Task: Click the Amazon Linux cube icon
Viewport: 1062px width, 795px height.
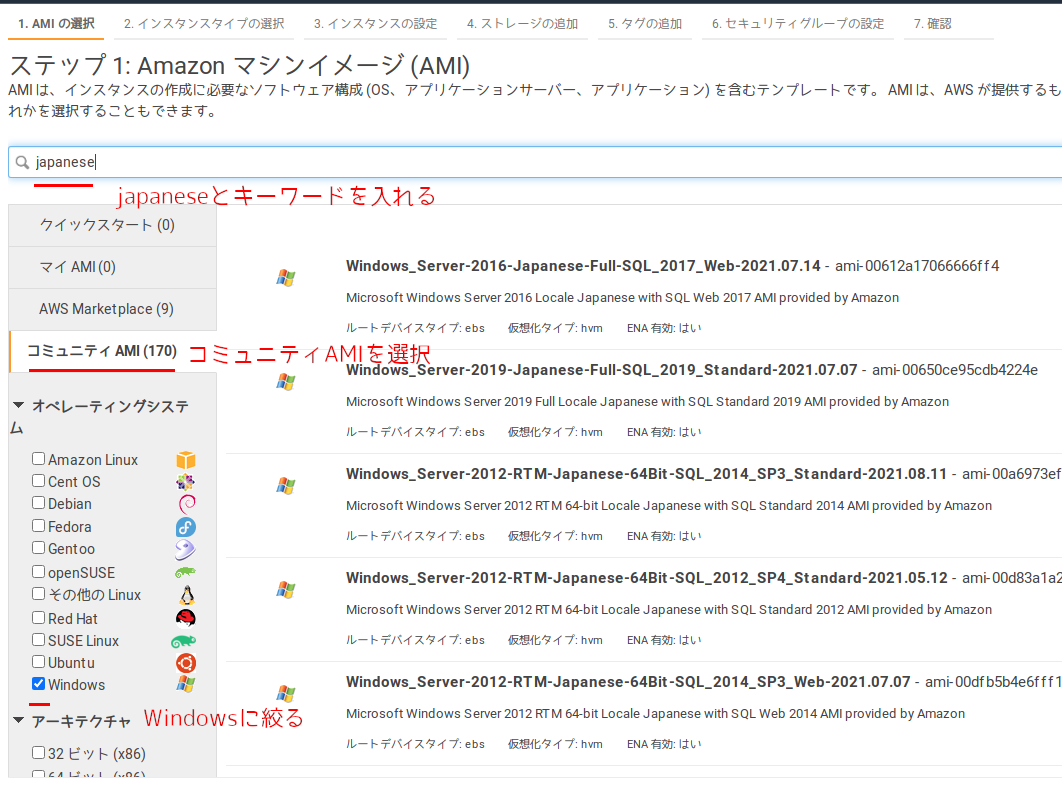Action: (184, 458)
